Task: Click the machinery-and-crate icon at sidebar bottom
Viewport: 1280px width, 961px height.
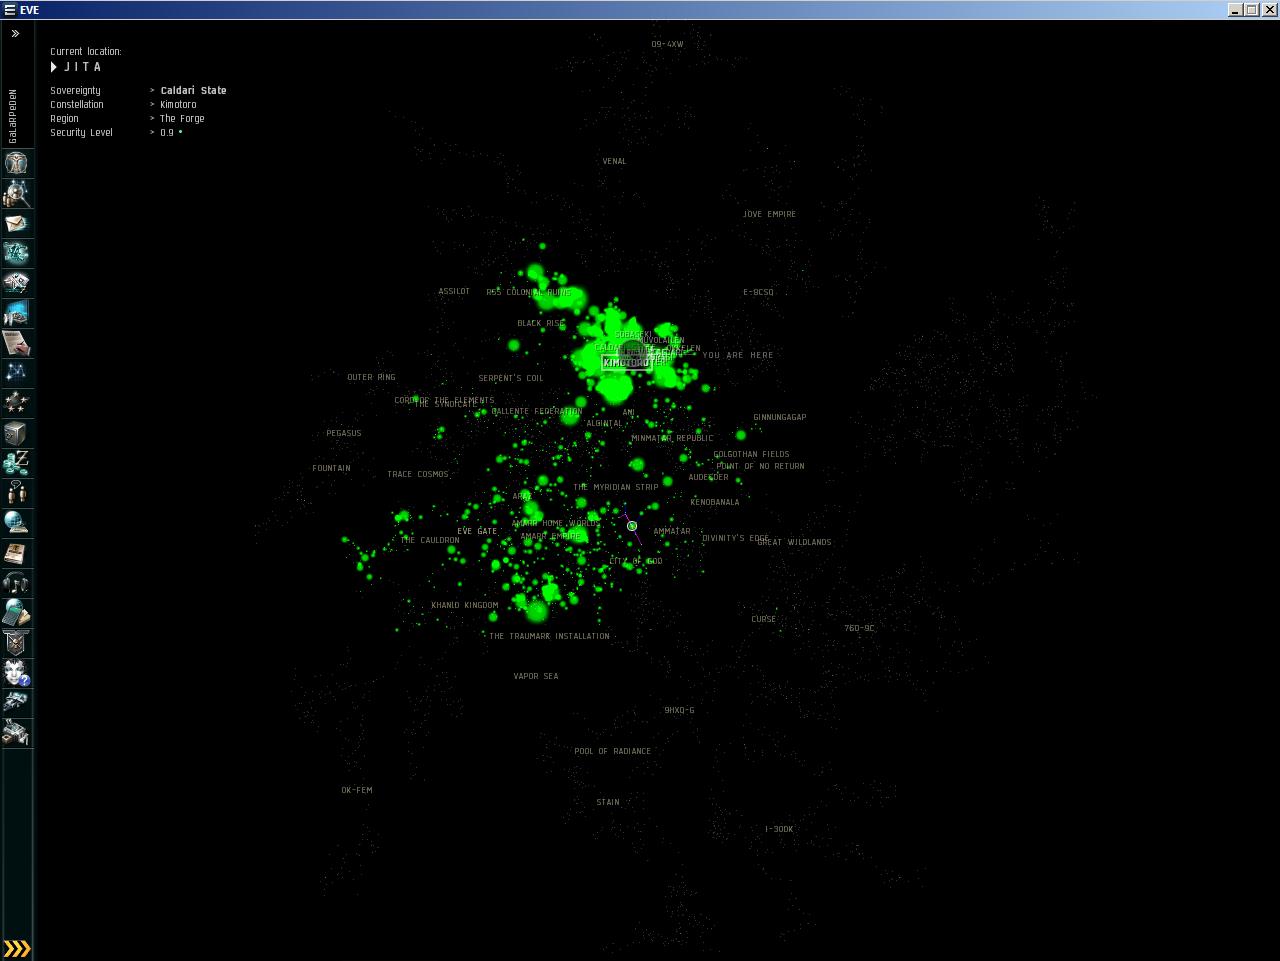Action: point(16,733)
